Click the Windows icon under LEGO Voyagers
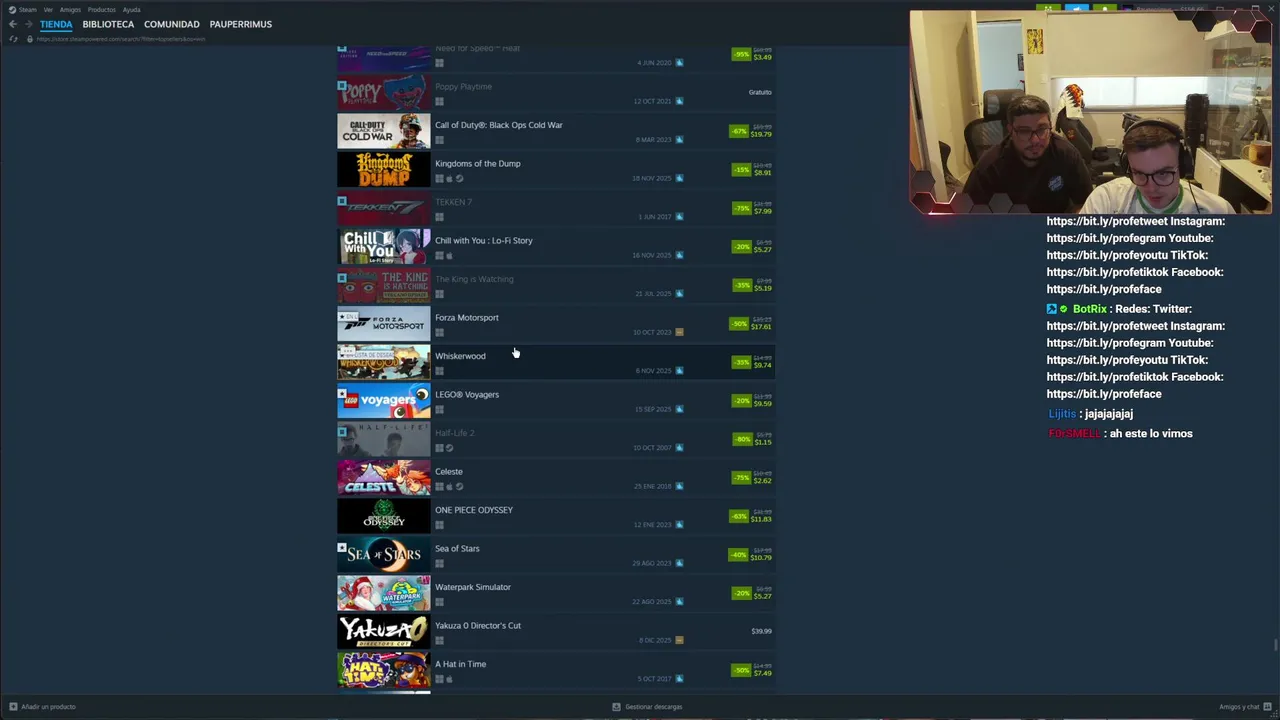The image size is (1280, 720). 439,409
